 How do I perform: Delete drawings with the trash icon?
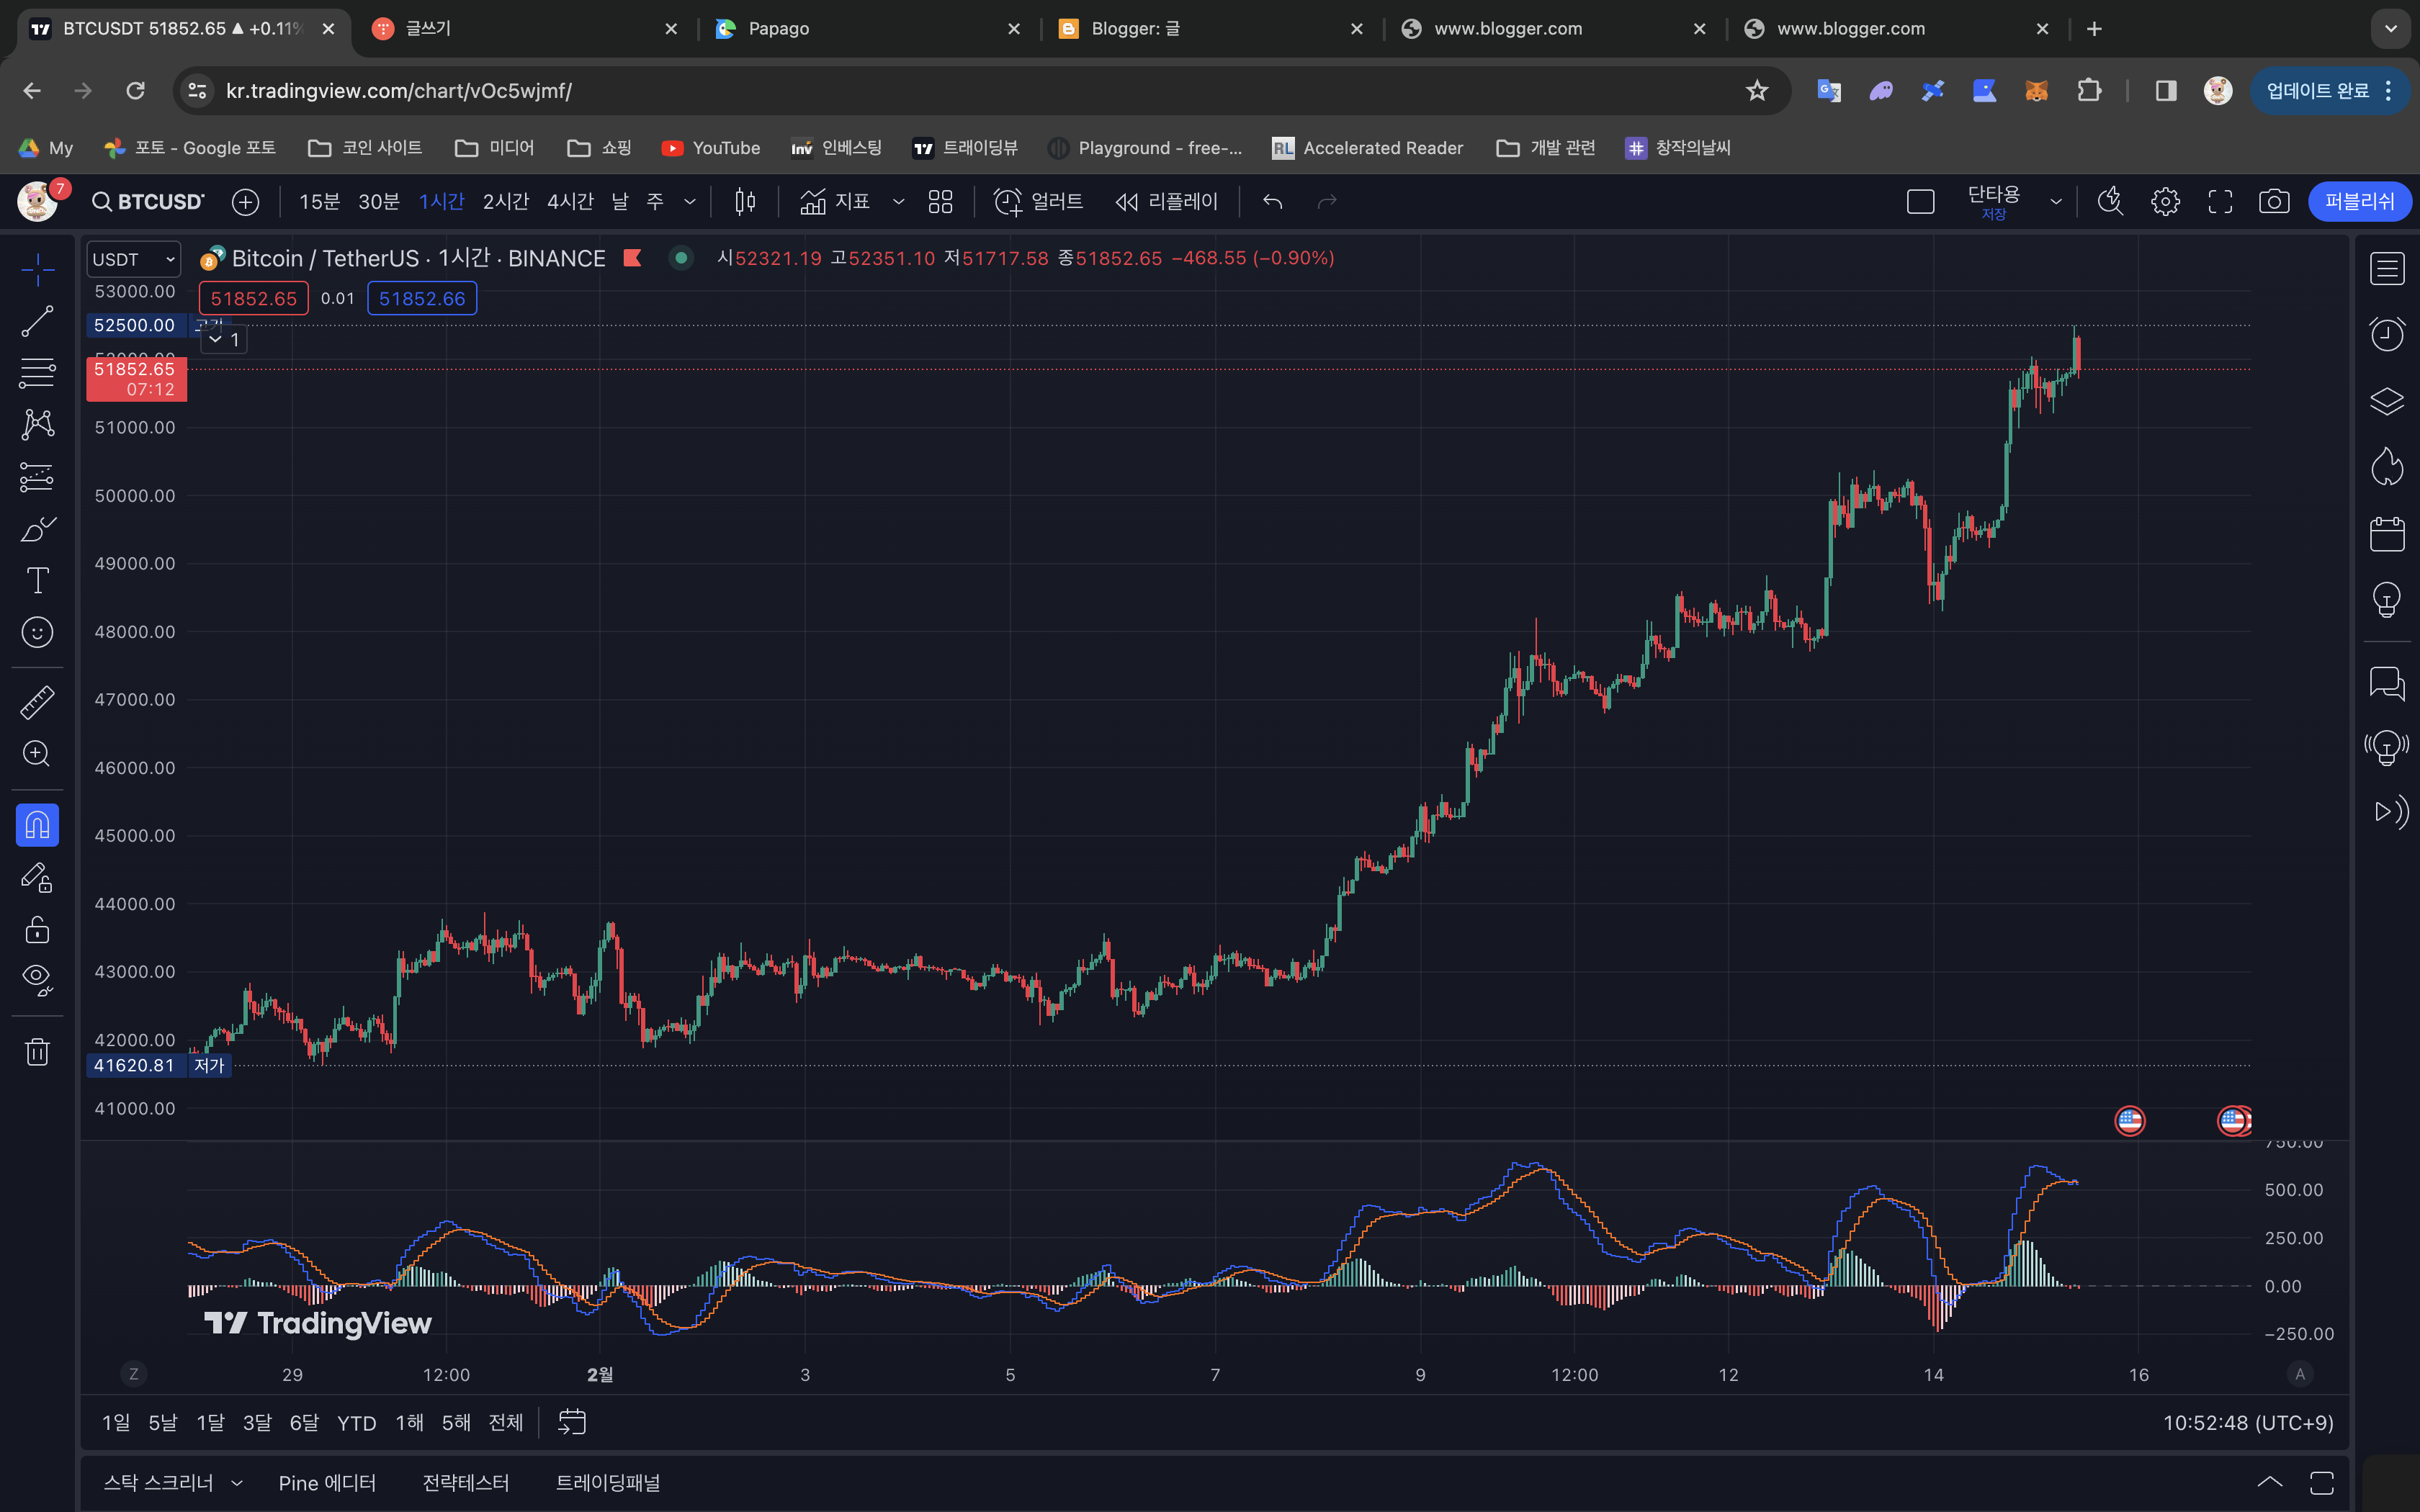point(37,1052)
